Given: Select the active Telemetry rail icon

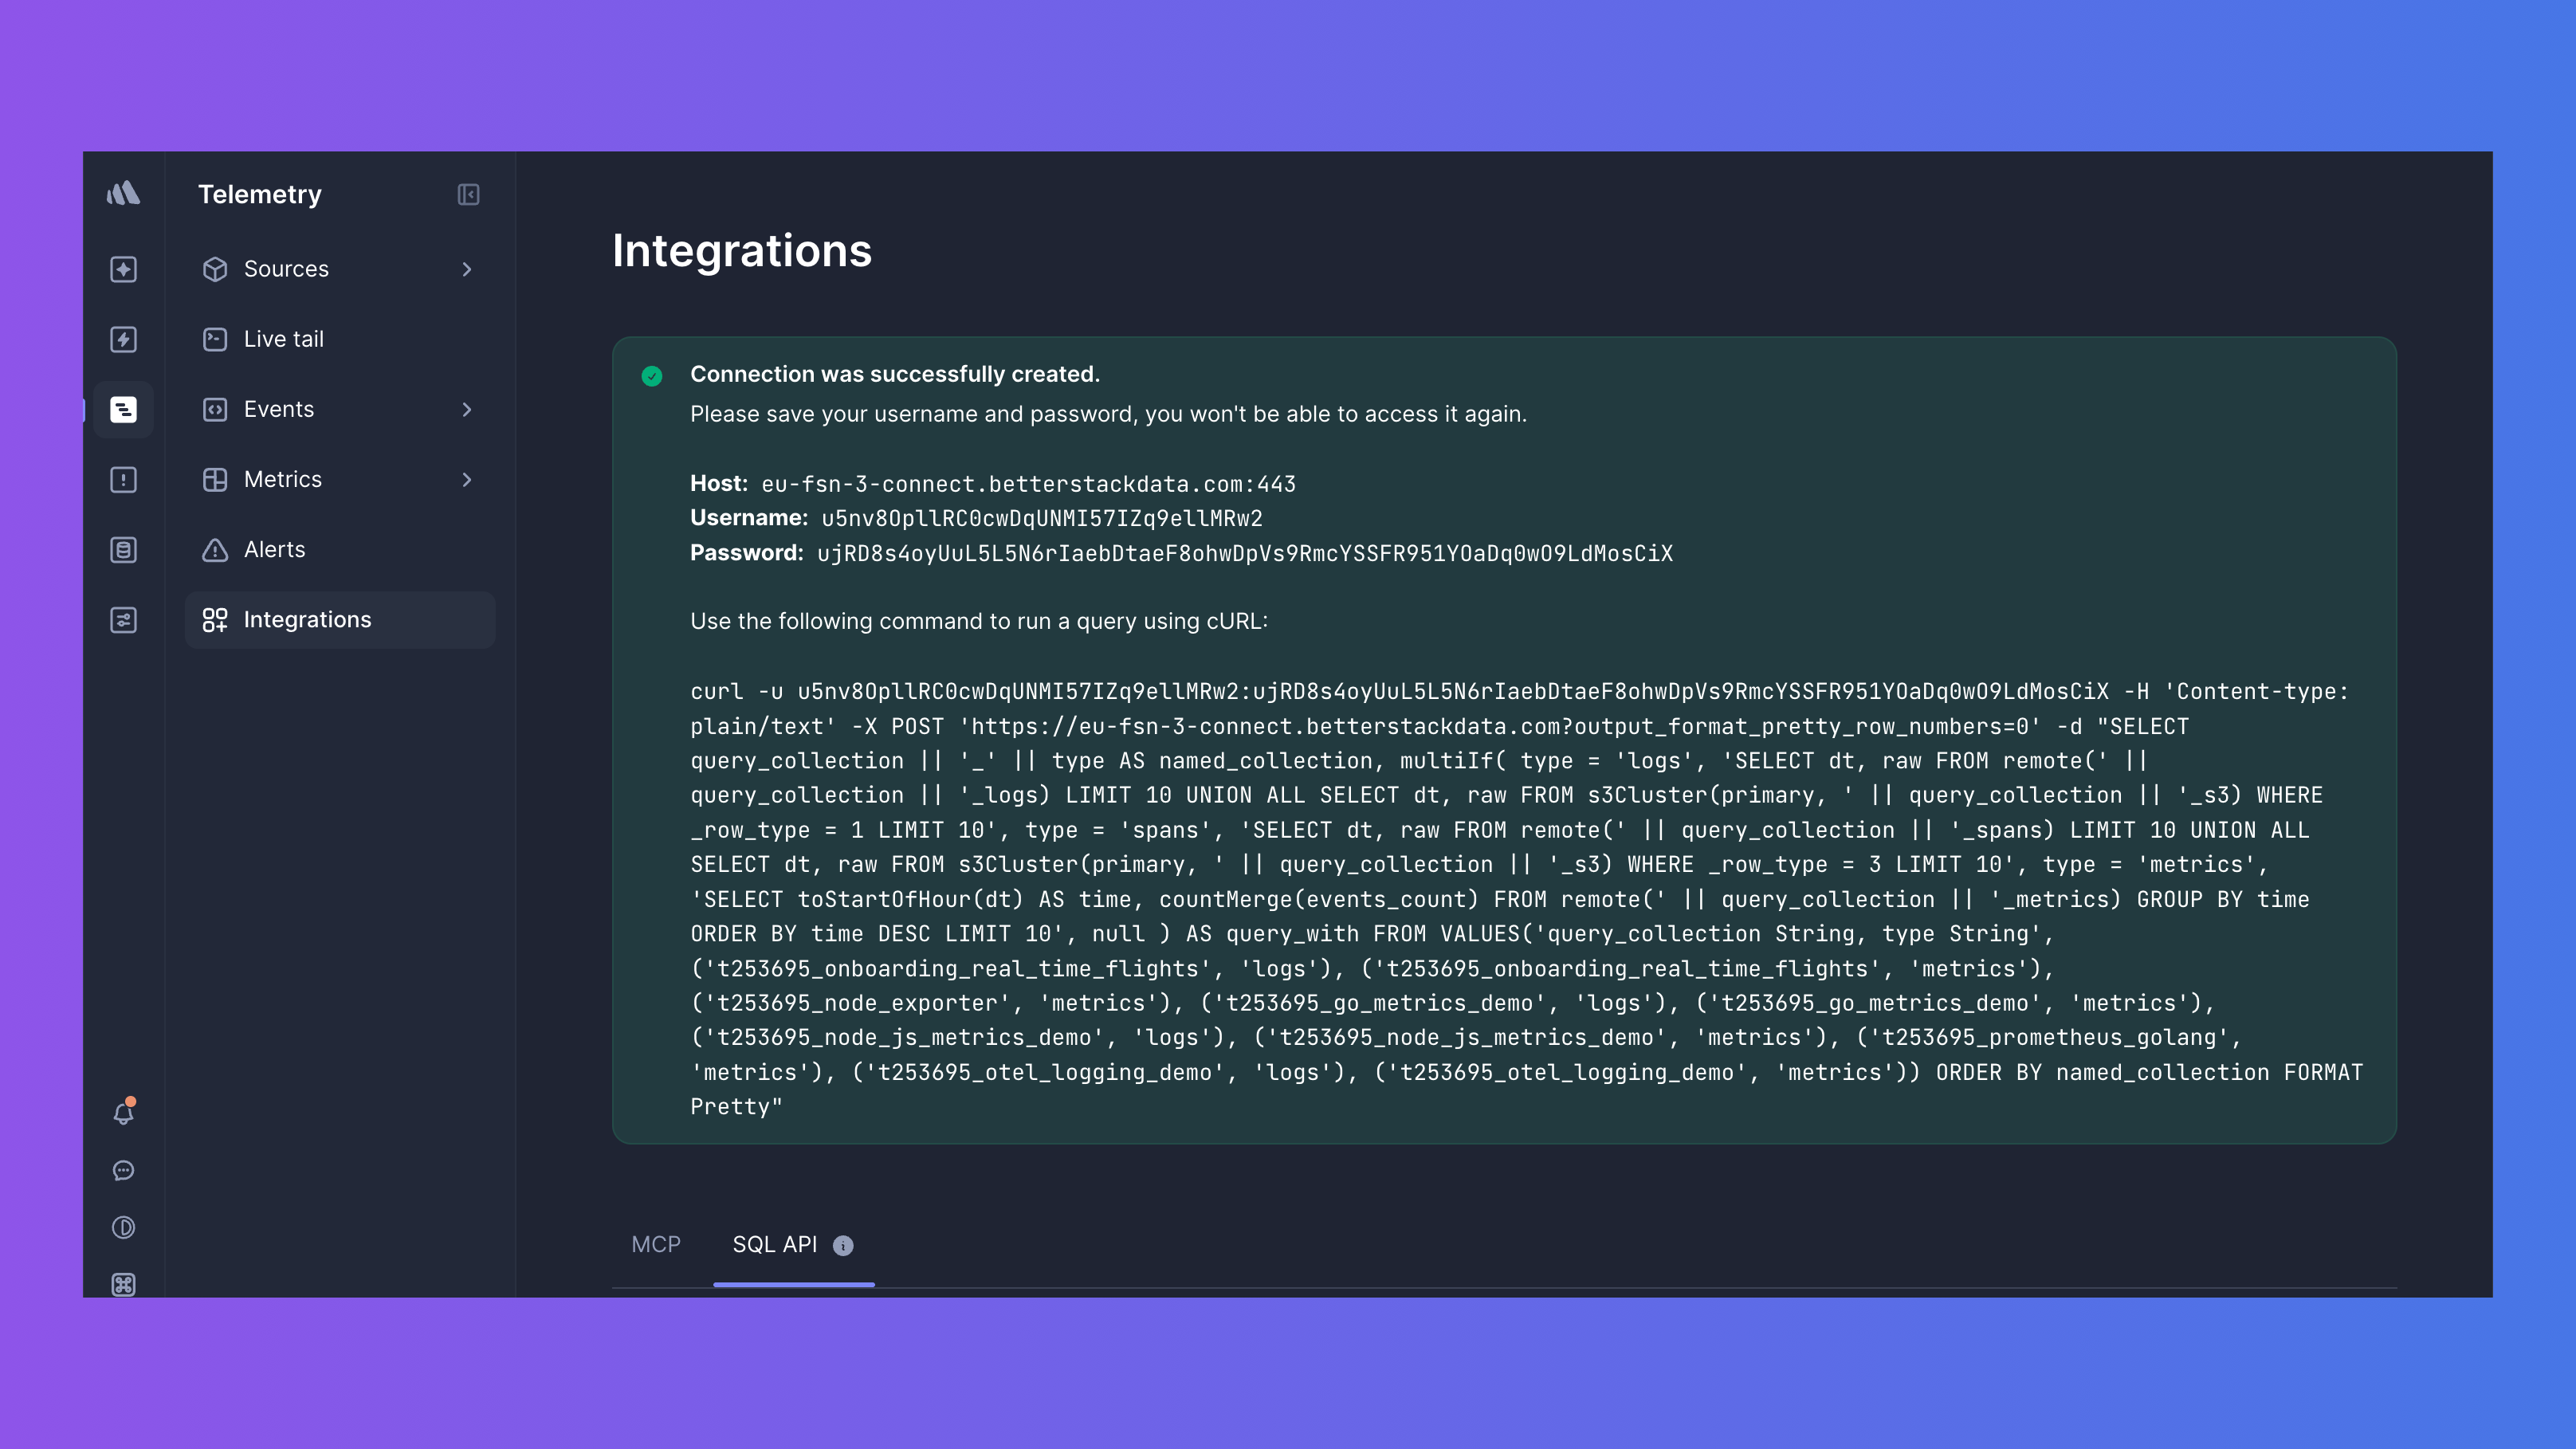Looking at the screenshot, I should coord(123,409).
